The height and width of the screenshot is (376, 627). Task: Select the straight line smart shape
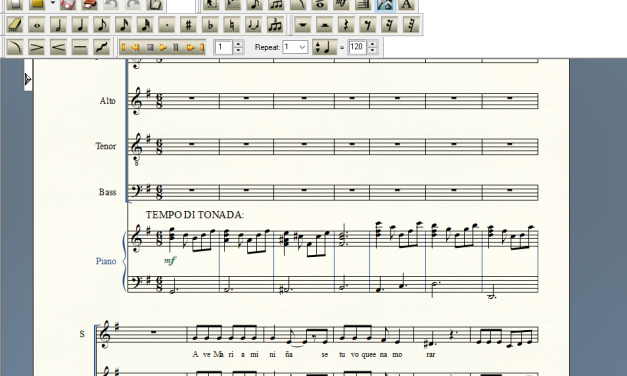80,47
